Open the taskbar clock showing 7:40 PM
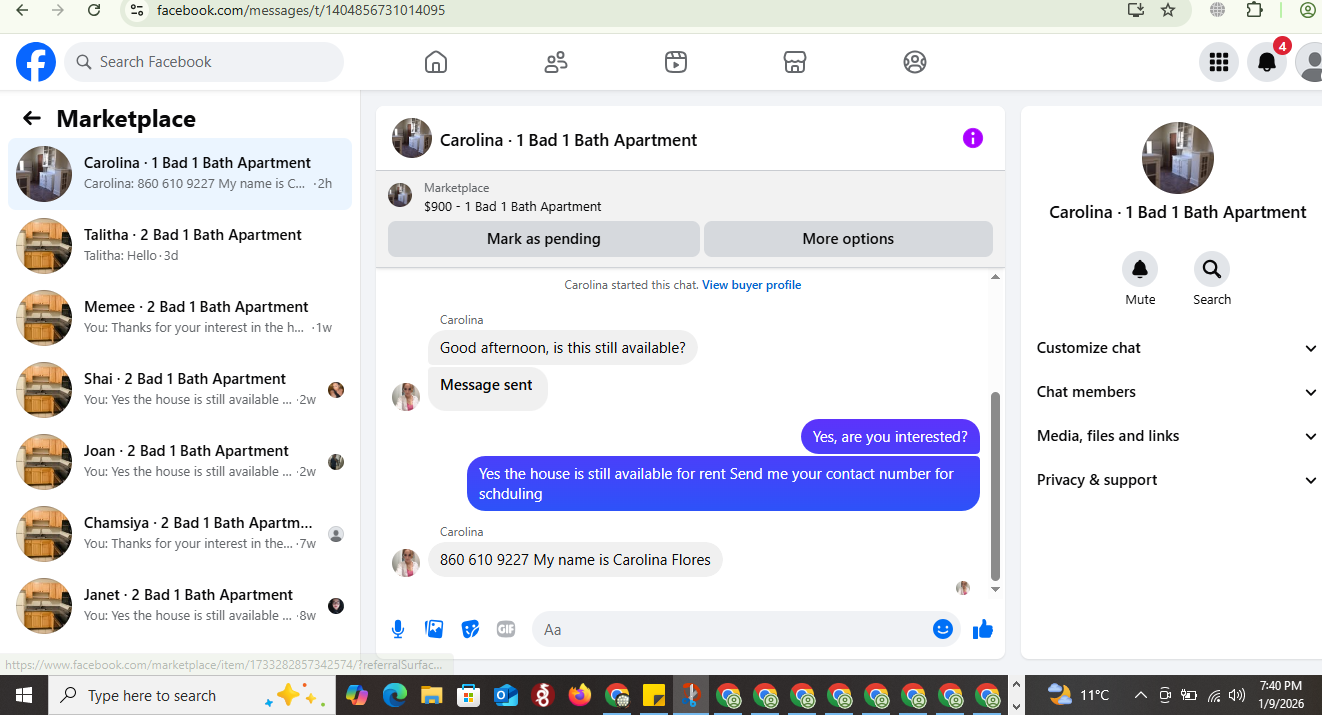This screenshot has height=715, width=1322. [1281, 695]
